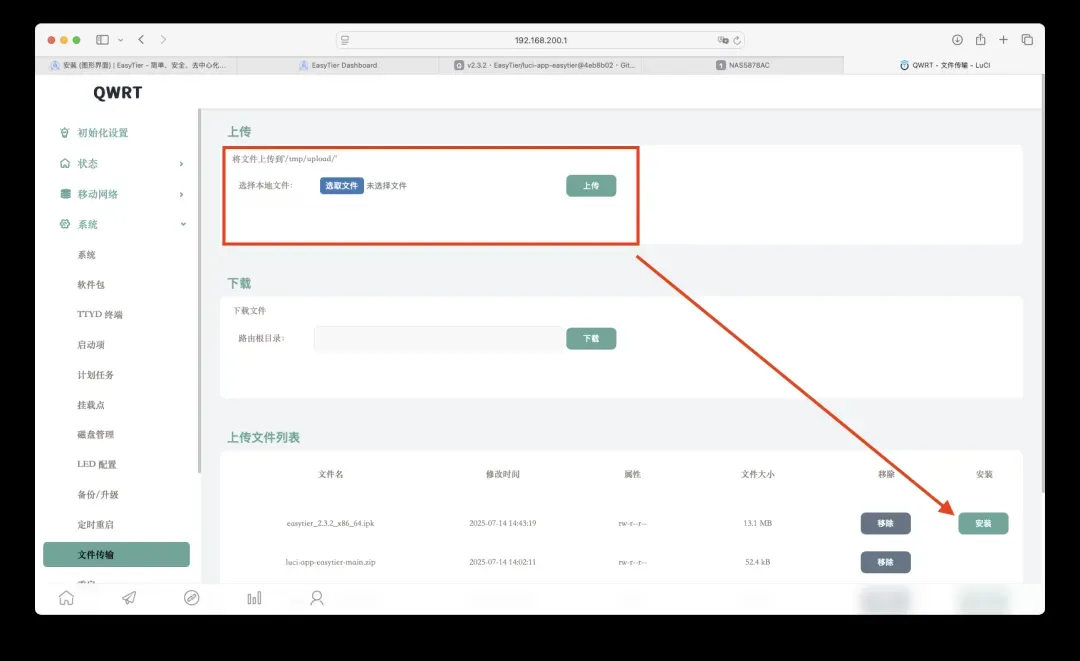Open Safari downloads icon
The height and width of the screenshot is (661, 1080).
pos(957,40)
